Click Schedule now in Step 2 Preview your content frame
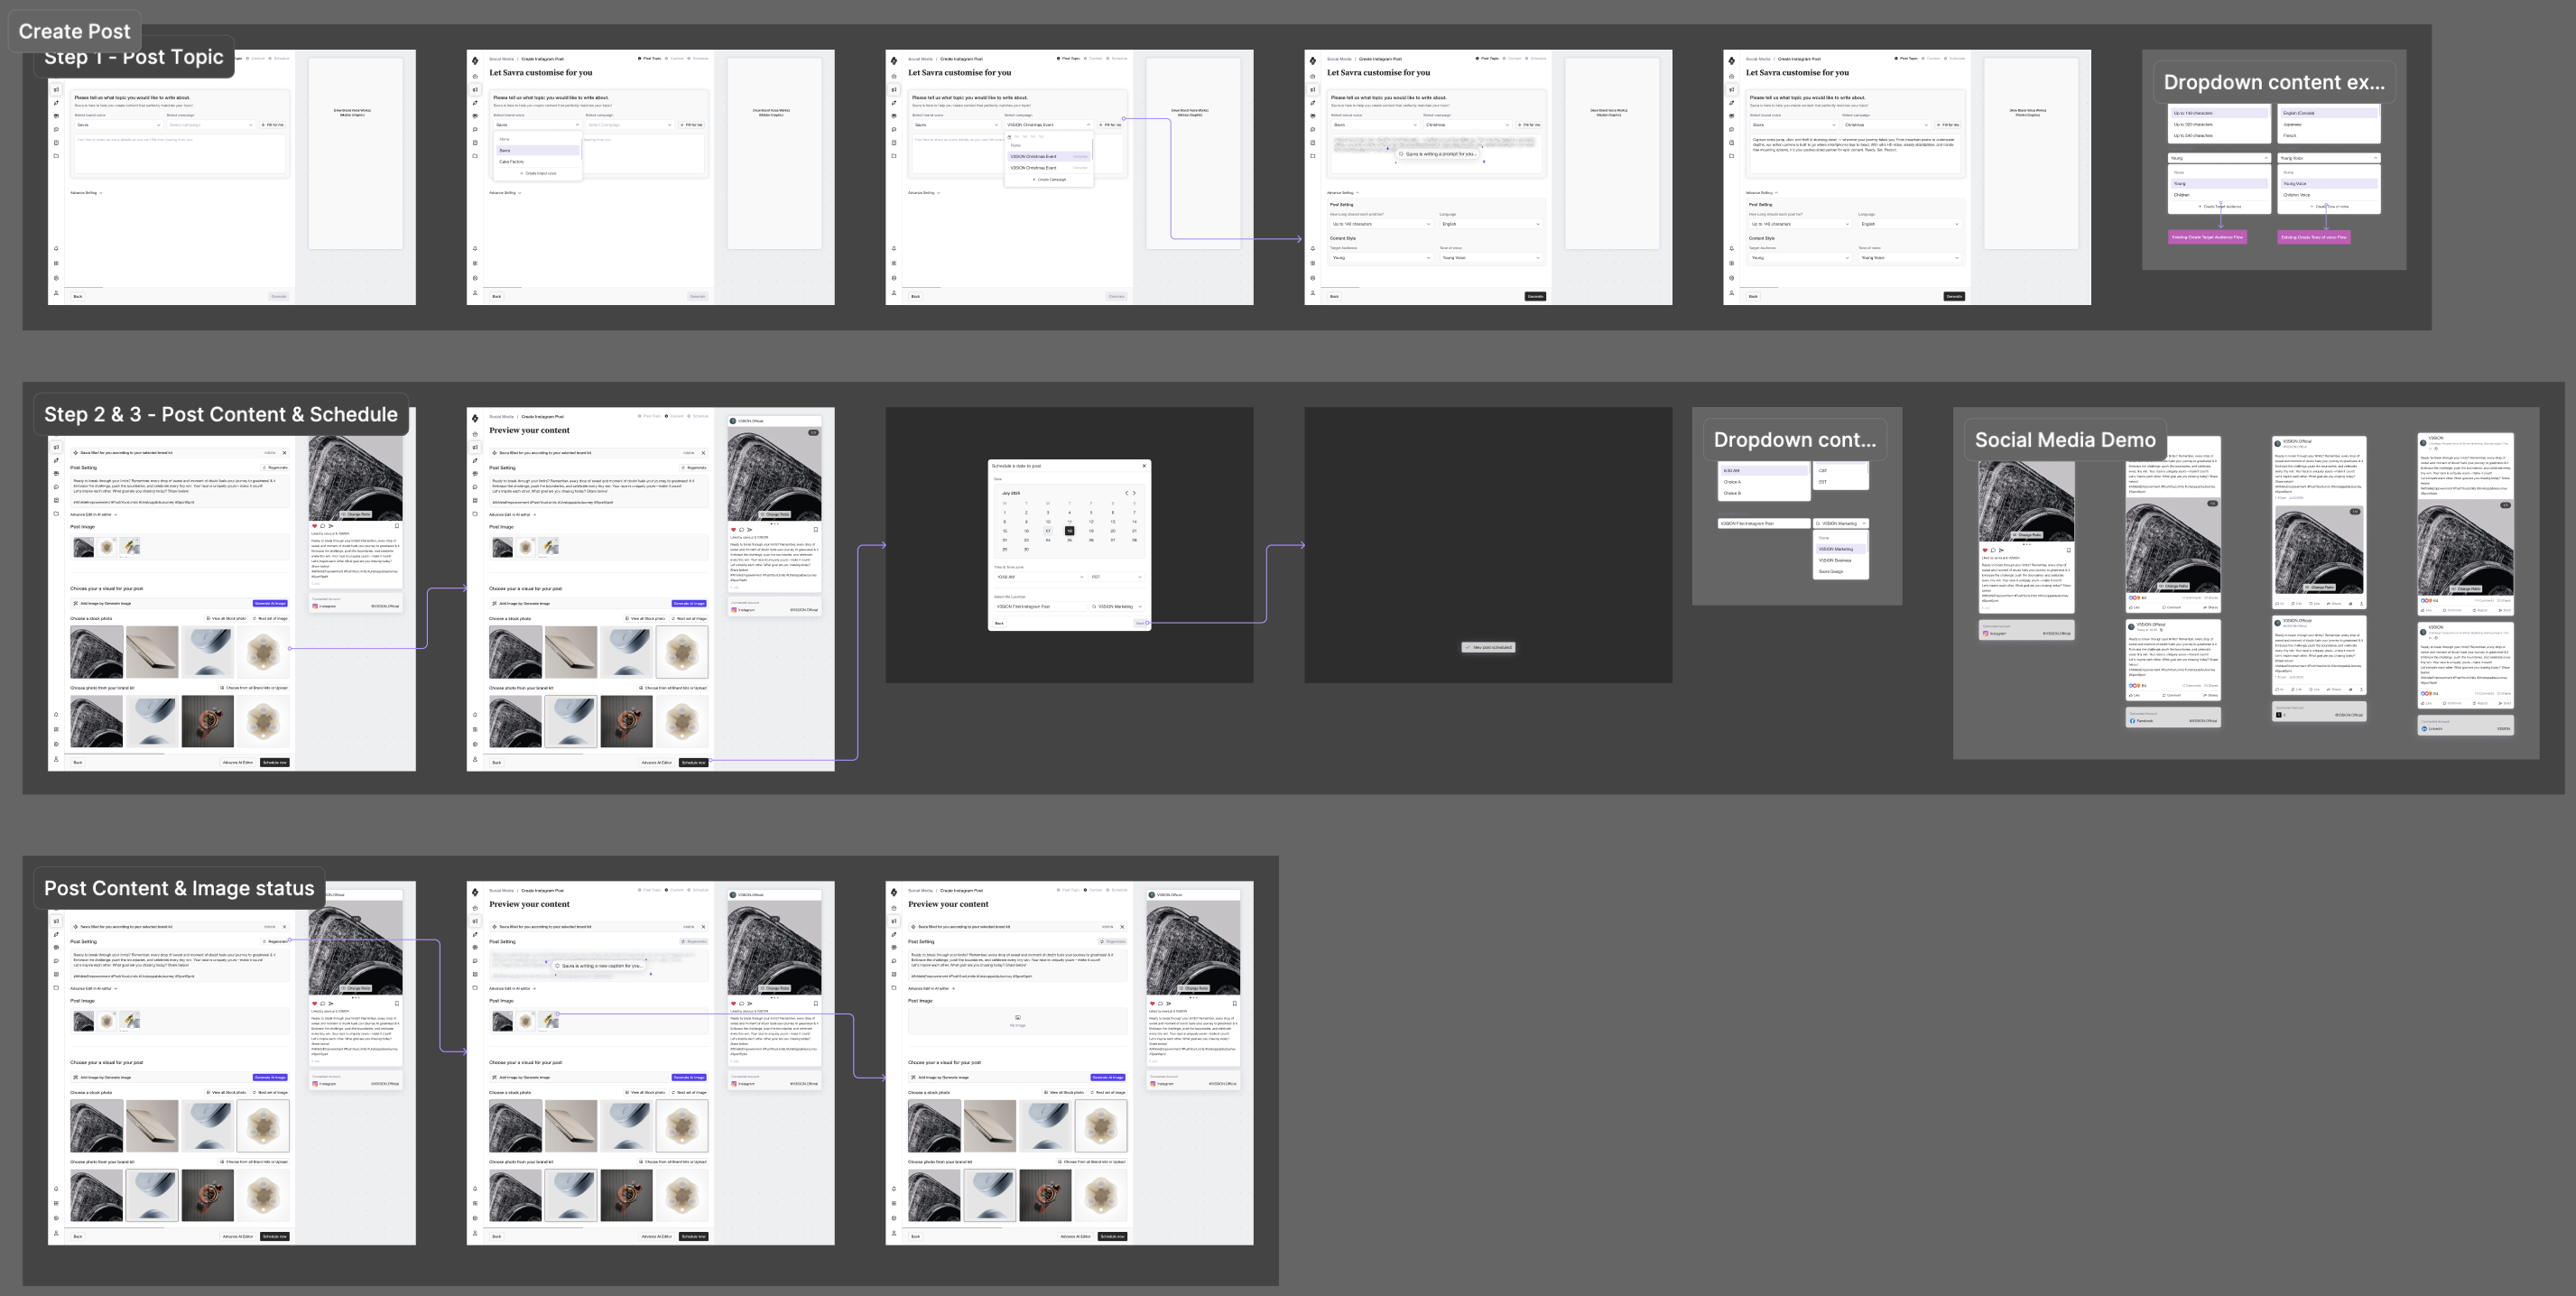The height and width of the screenshot is (1296, 2576). [694, 762]
